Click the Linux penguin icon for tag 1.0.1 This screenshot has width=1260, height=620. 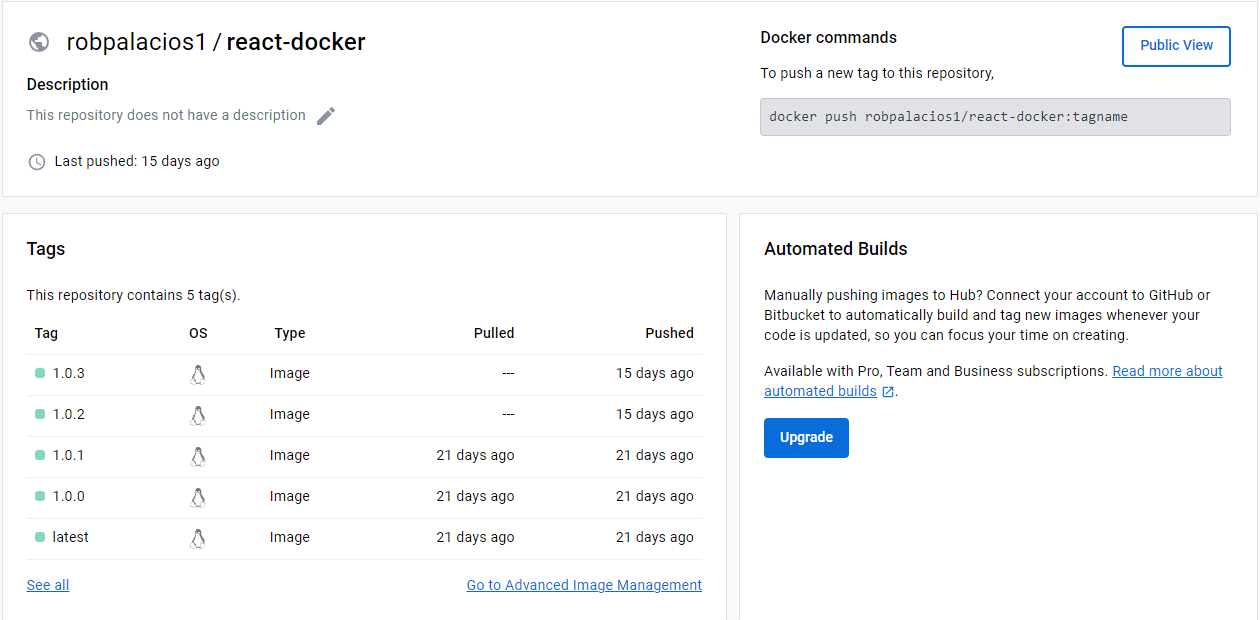click(198, 456)
